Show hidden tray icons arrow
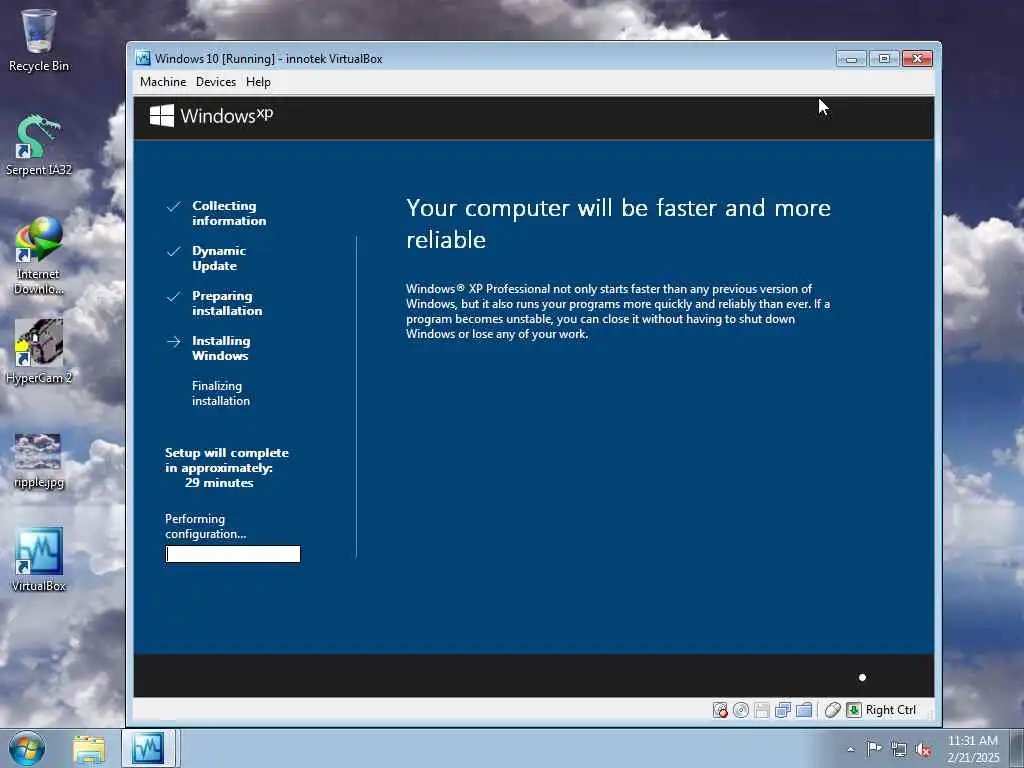This screenshot has width=1024, height=768. click(850, 749)
